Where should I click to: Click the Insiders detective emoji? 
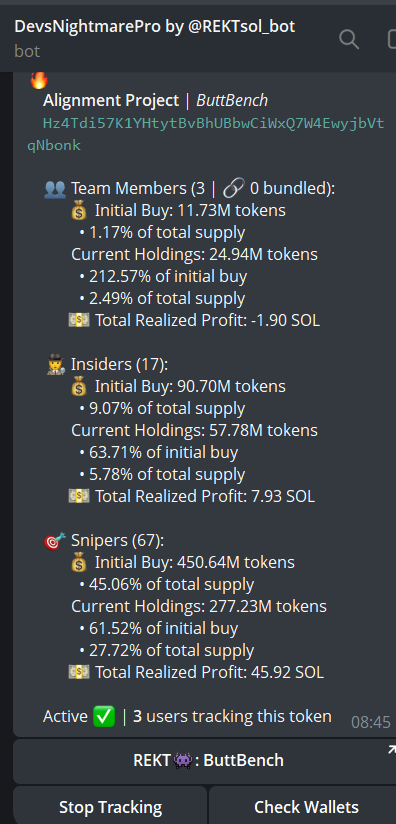point(55,365)
